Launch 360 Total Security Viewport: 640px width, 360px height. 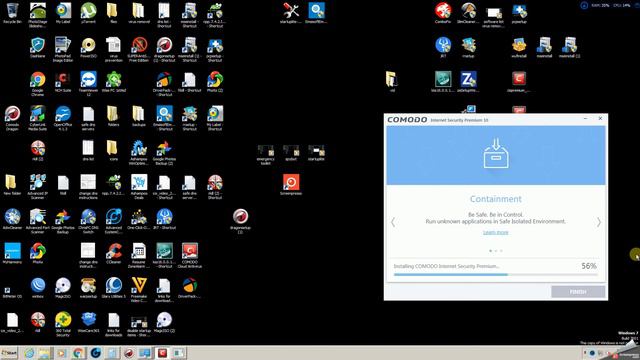[63, 324]
